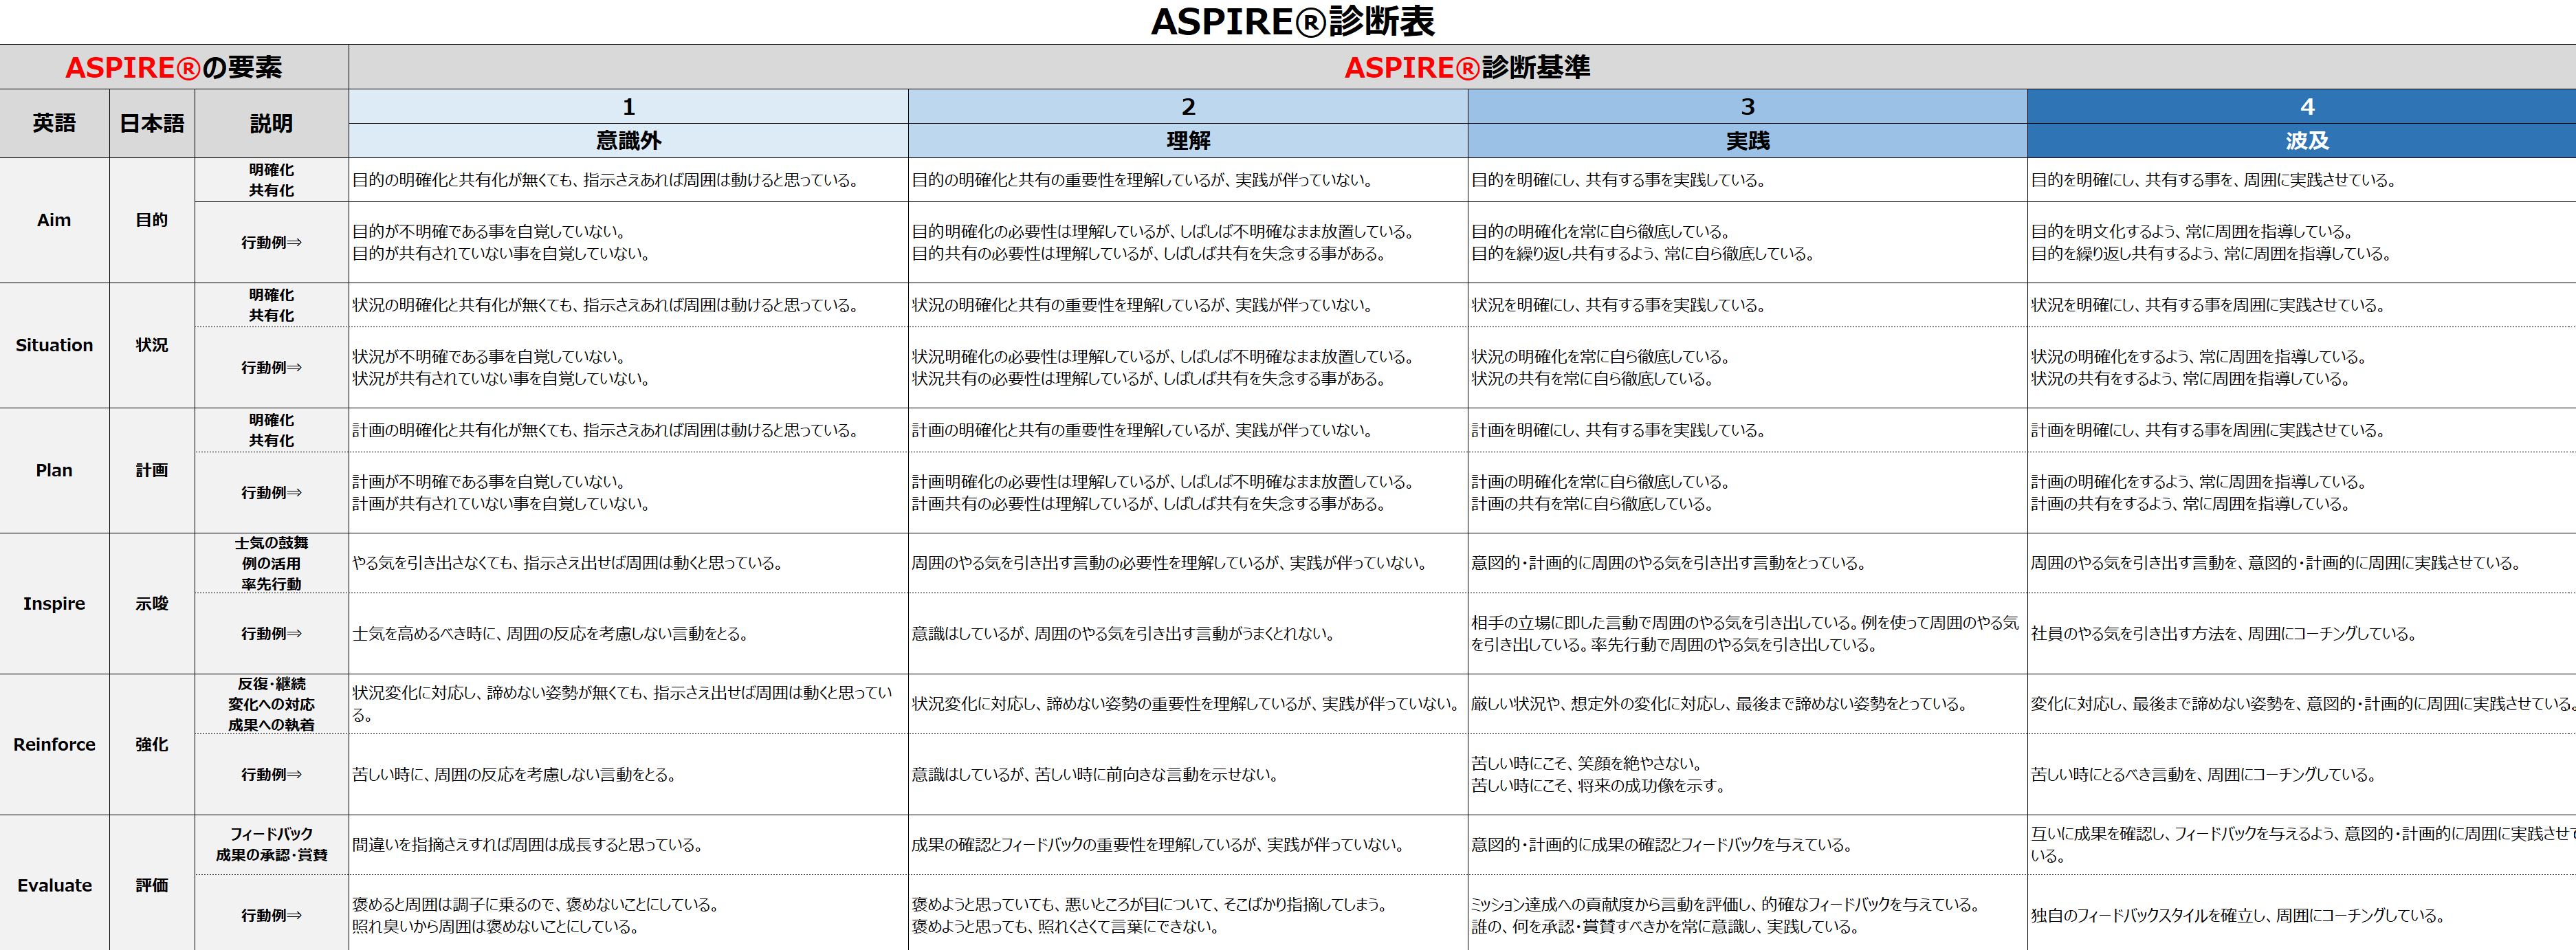This screenshot has width=2576, height=950.
Task: Select cell "状況を明確にし、共有する事を実践している。"
Action: click(x=1747, y=305)
